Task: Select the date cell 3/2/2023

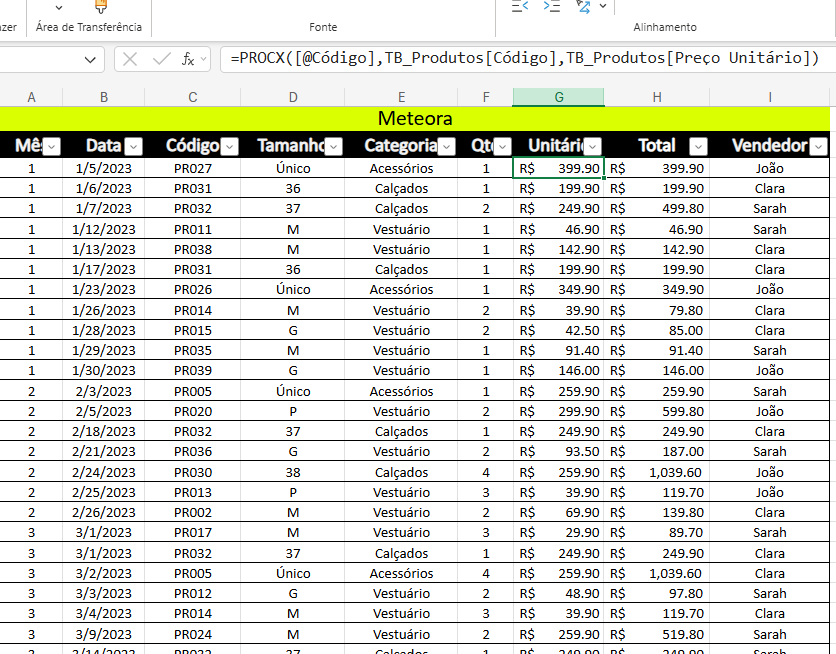Action: click(x=103, y=574)
